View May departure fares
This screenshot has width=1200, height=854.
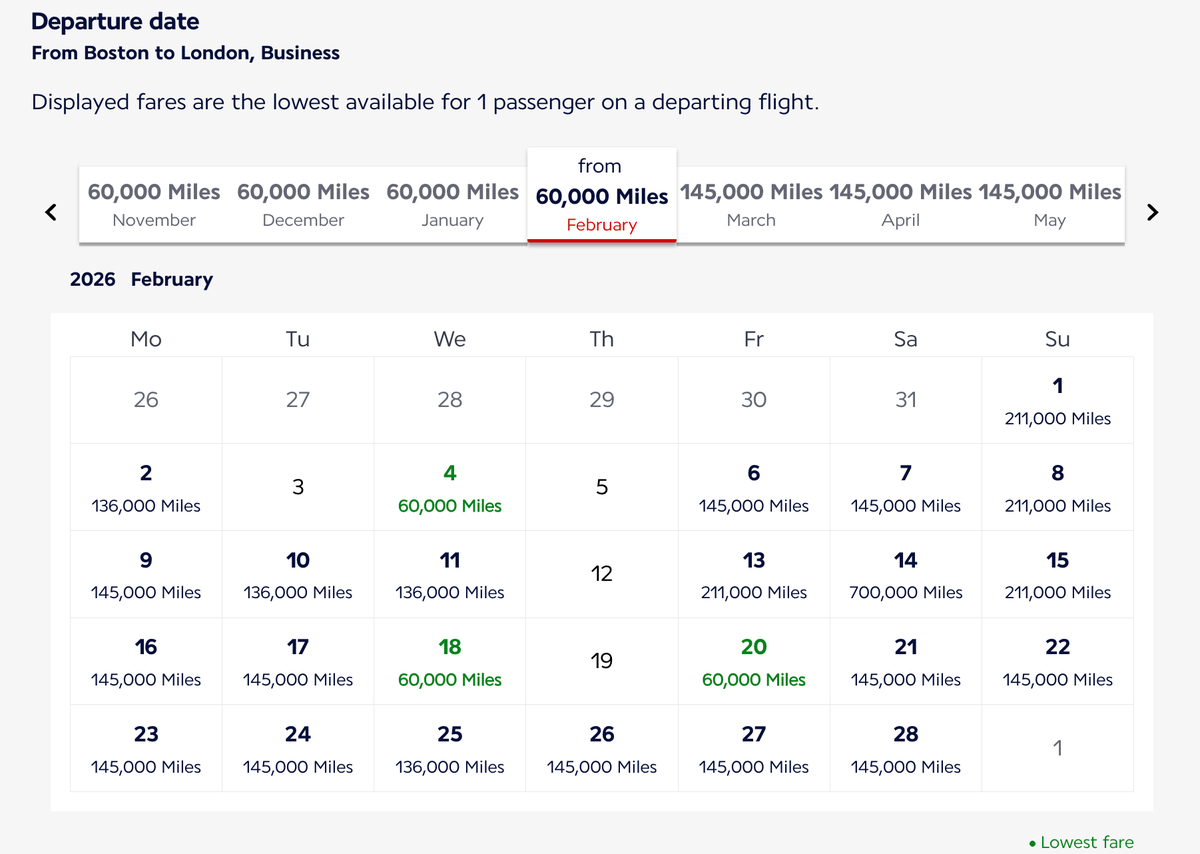click(1049, 203)
